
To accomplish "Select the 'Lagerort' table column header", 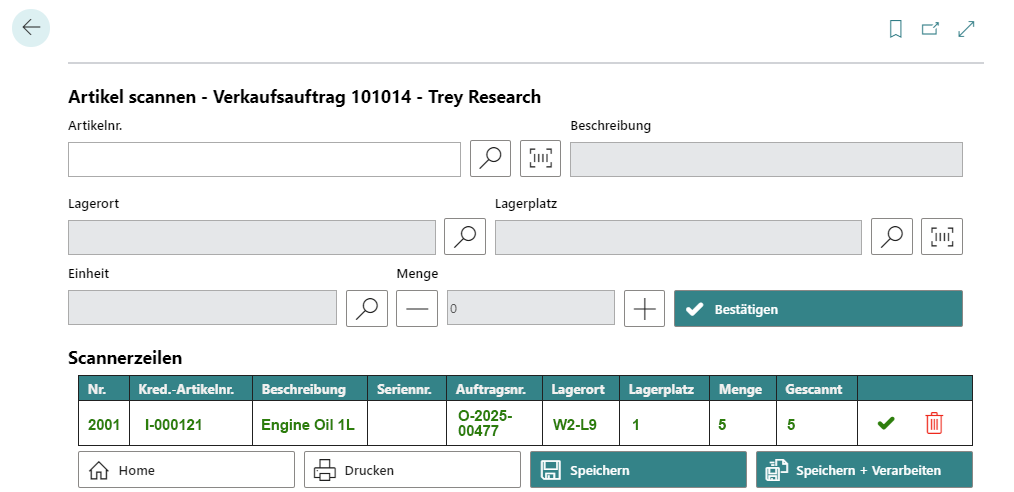I will [x=580, y=388].
